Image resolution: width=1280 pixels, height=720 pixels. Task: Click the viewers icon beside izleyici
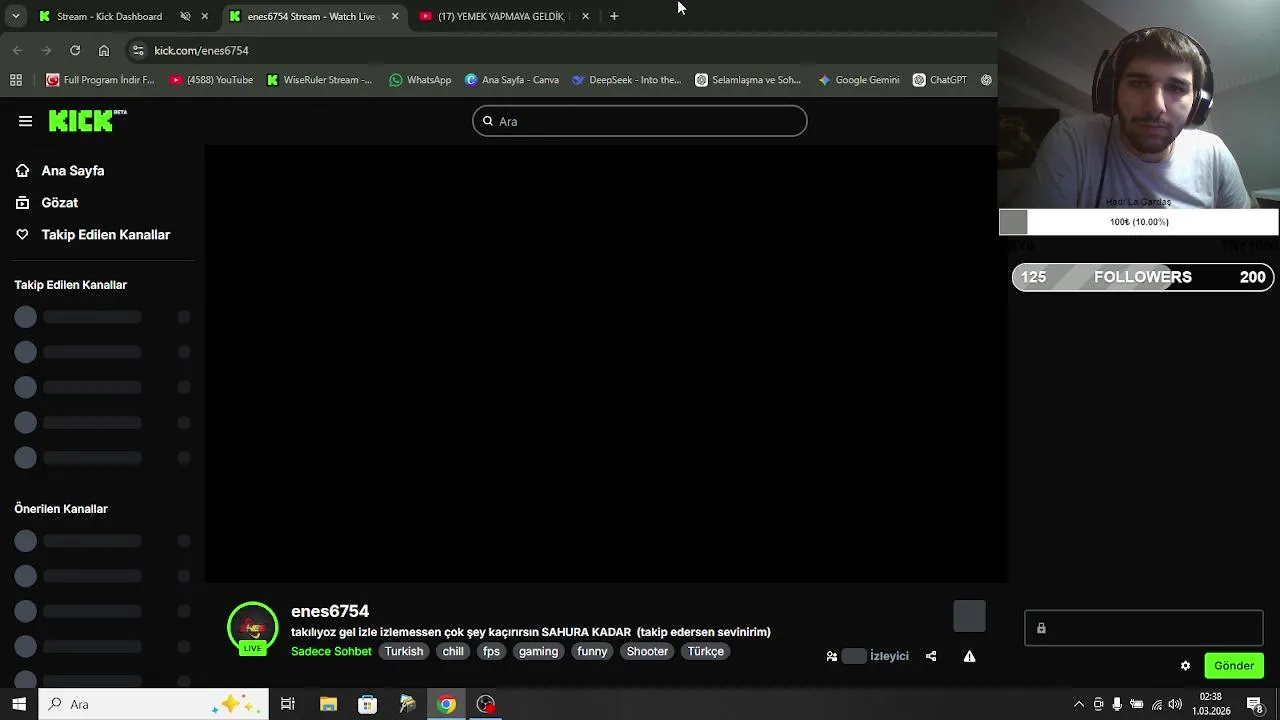831,656
